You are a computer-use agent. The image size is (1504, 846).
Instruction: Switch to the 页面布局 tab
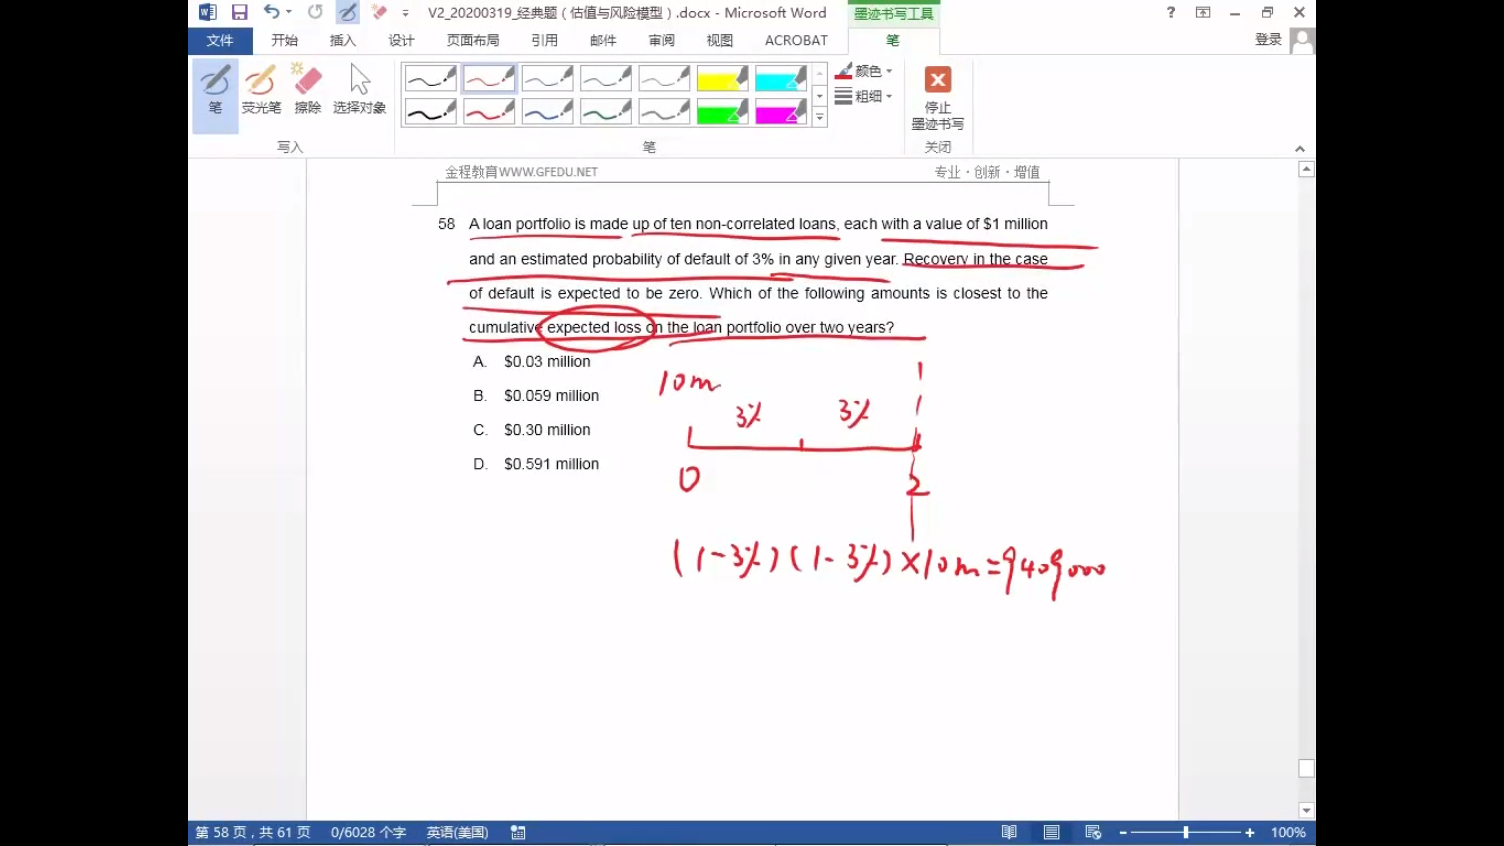pyautogui.click(x=473, y=40)
